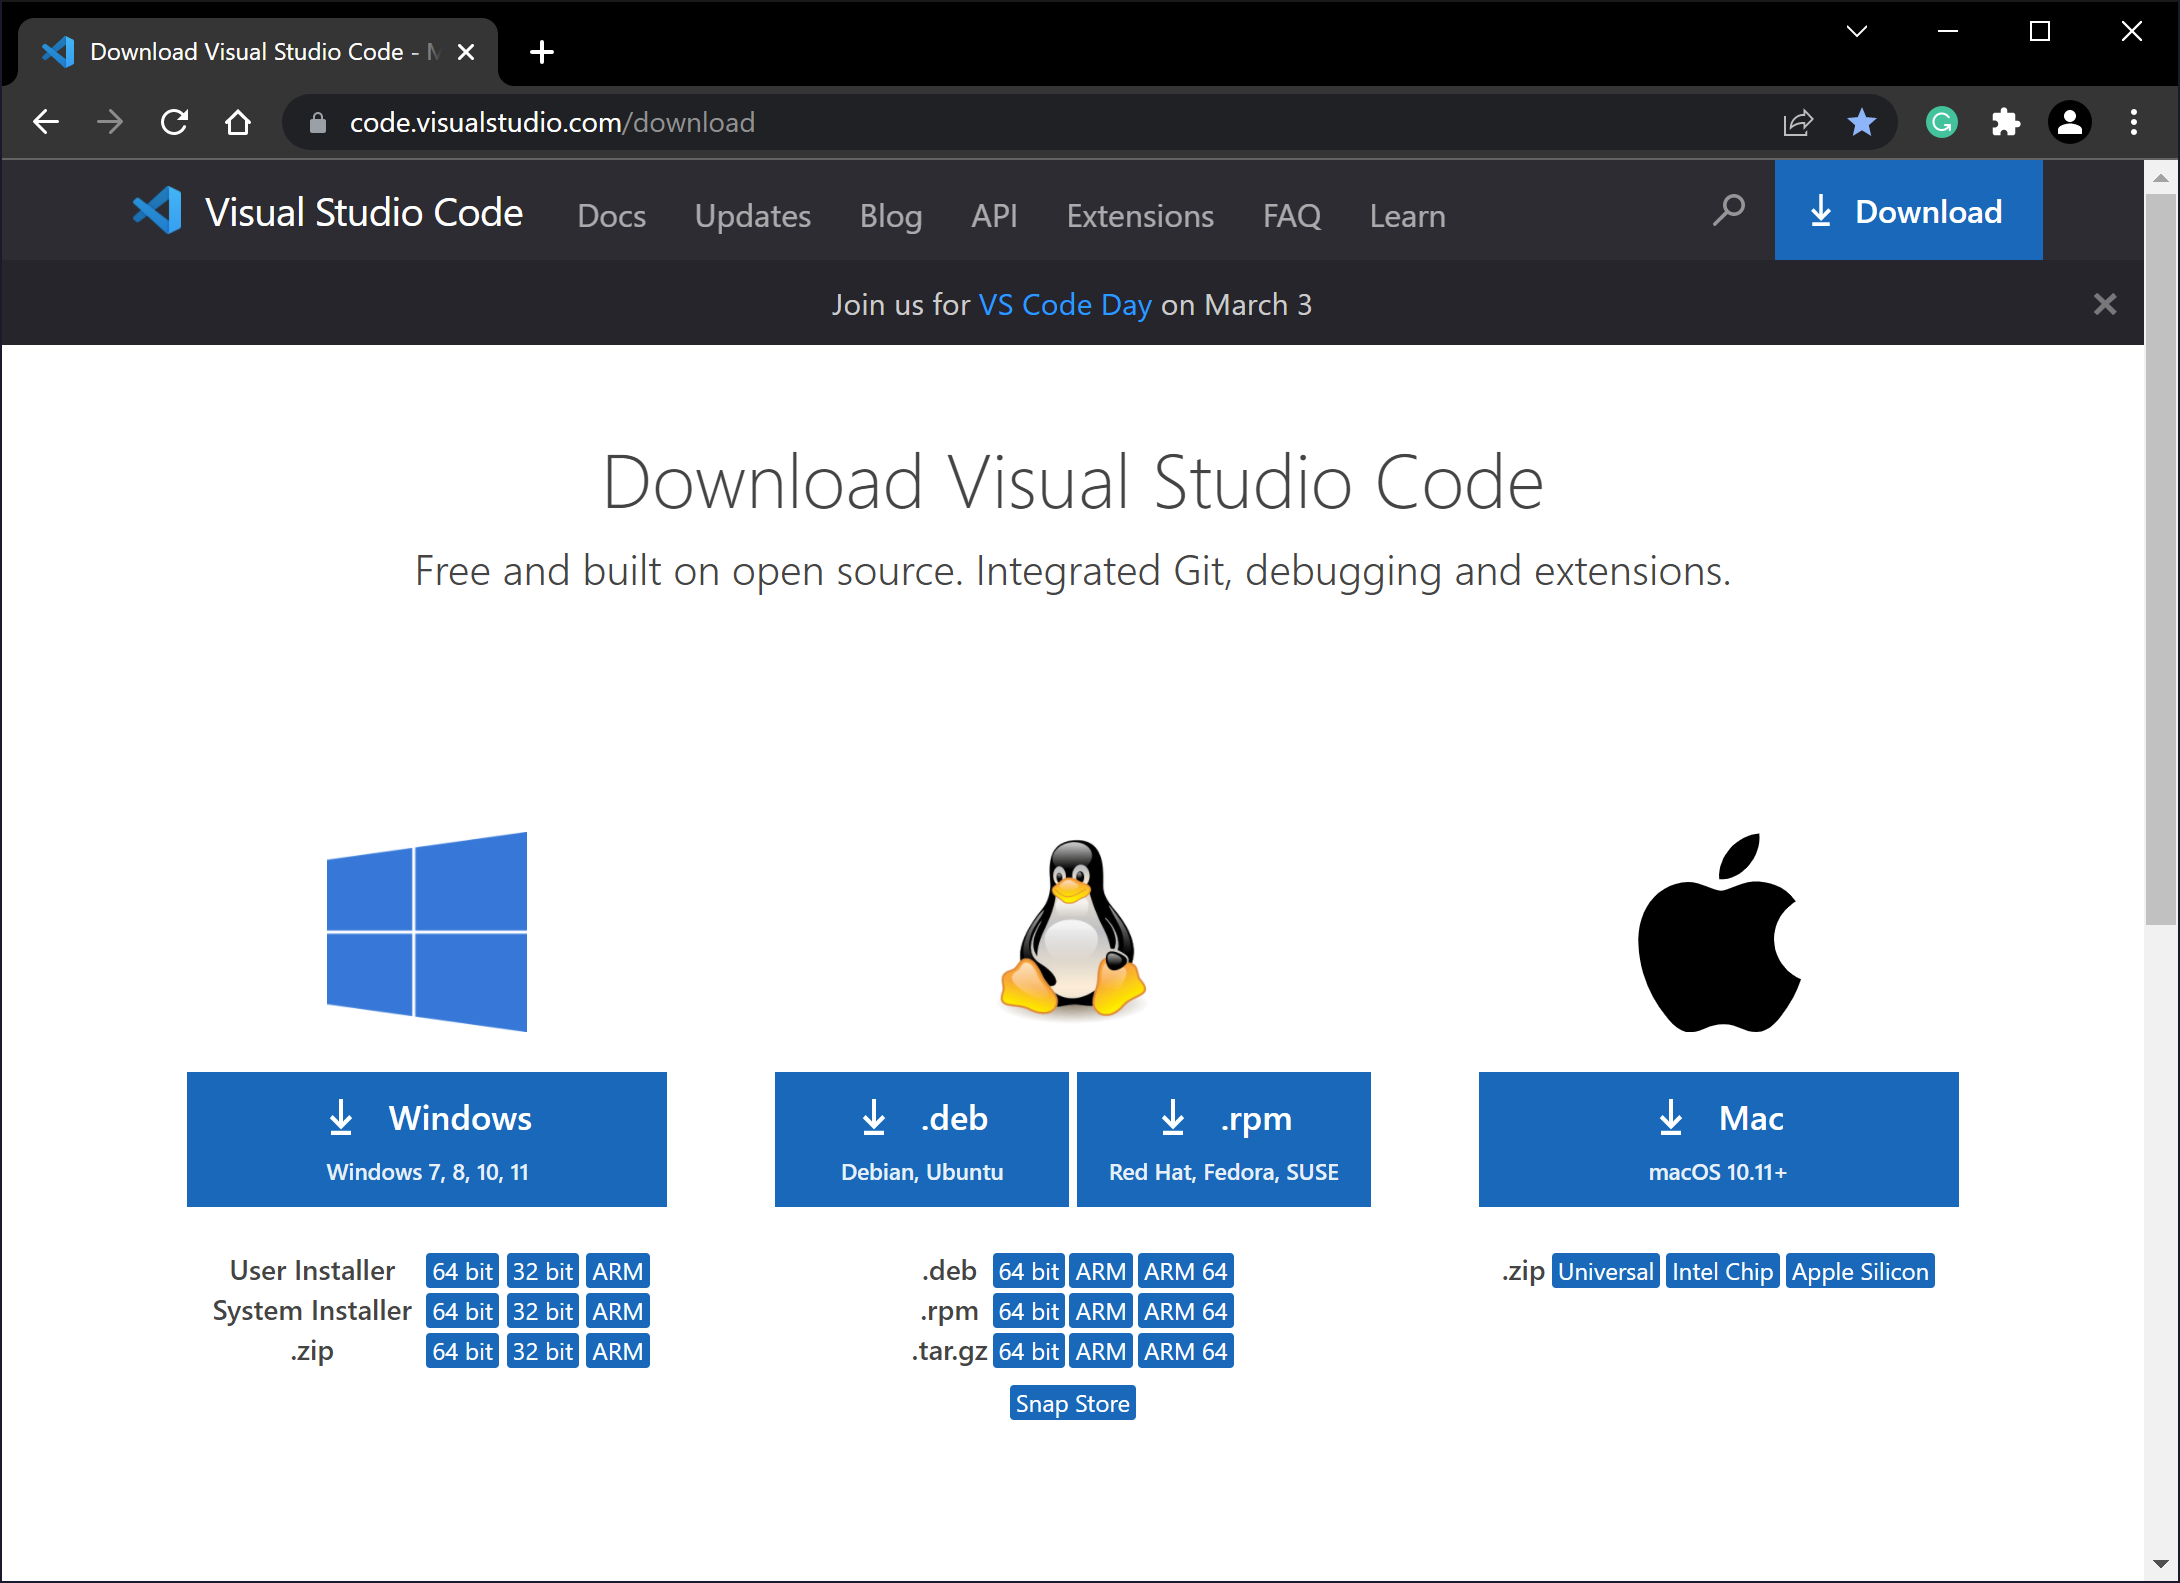Open the Chrome three-dot menu
This screenshot has height=1583, width=2180.
pos(2134,122)
